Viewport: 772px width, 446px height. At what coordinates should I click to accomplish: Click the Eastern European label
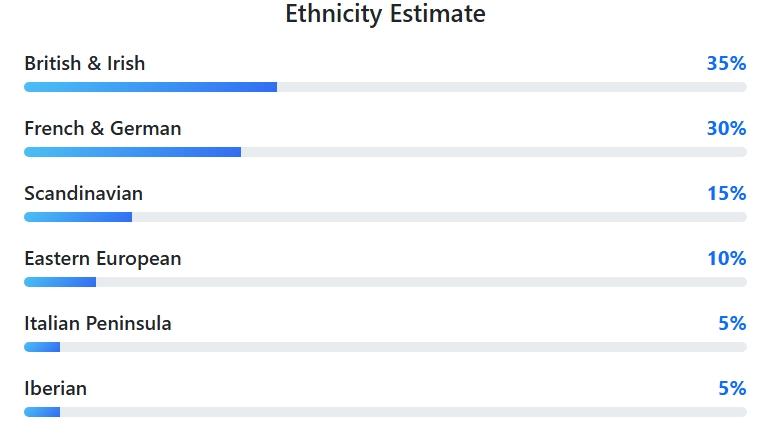coord(103,258)
